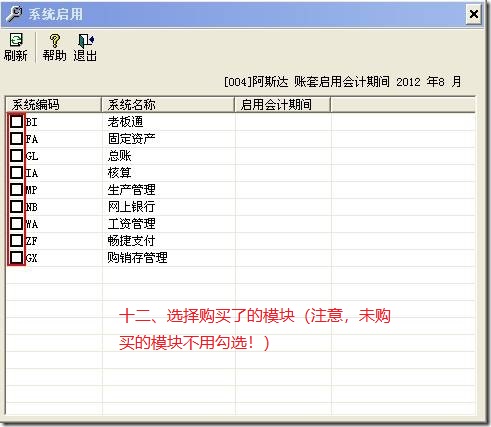Click the key icon in title bar

(x=14, y=14)
